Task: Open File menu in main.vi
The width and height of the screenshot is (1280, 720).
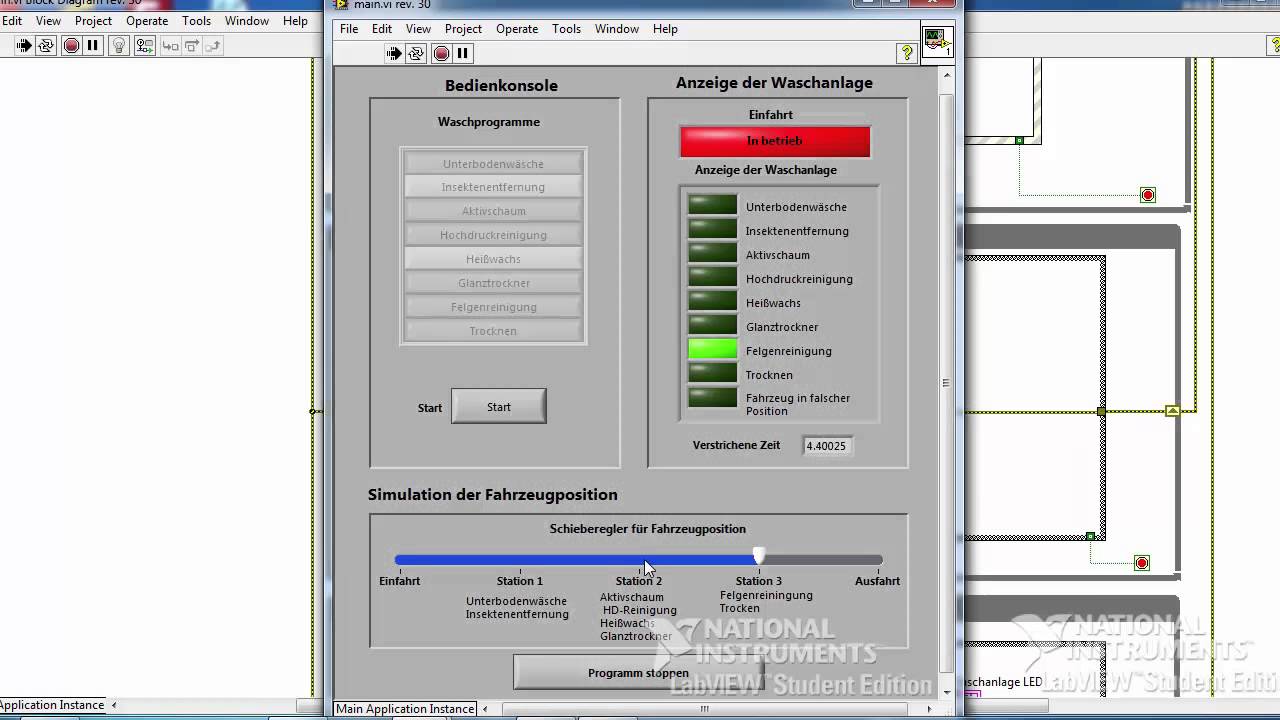Action: (349, 29)
